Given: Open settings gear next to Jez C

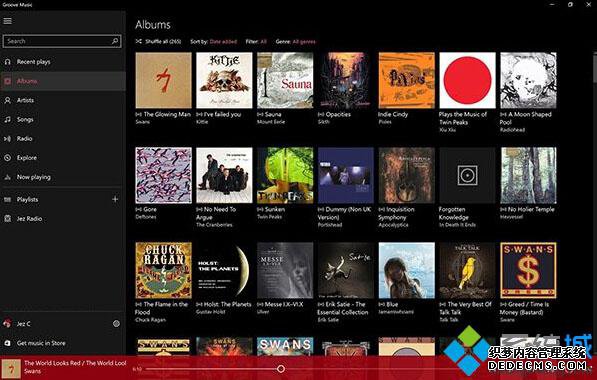Looking at the screenshot, I should [x=116, y=324].
